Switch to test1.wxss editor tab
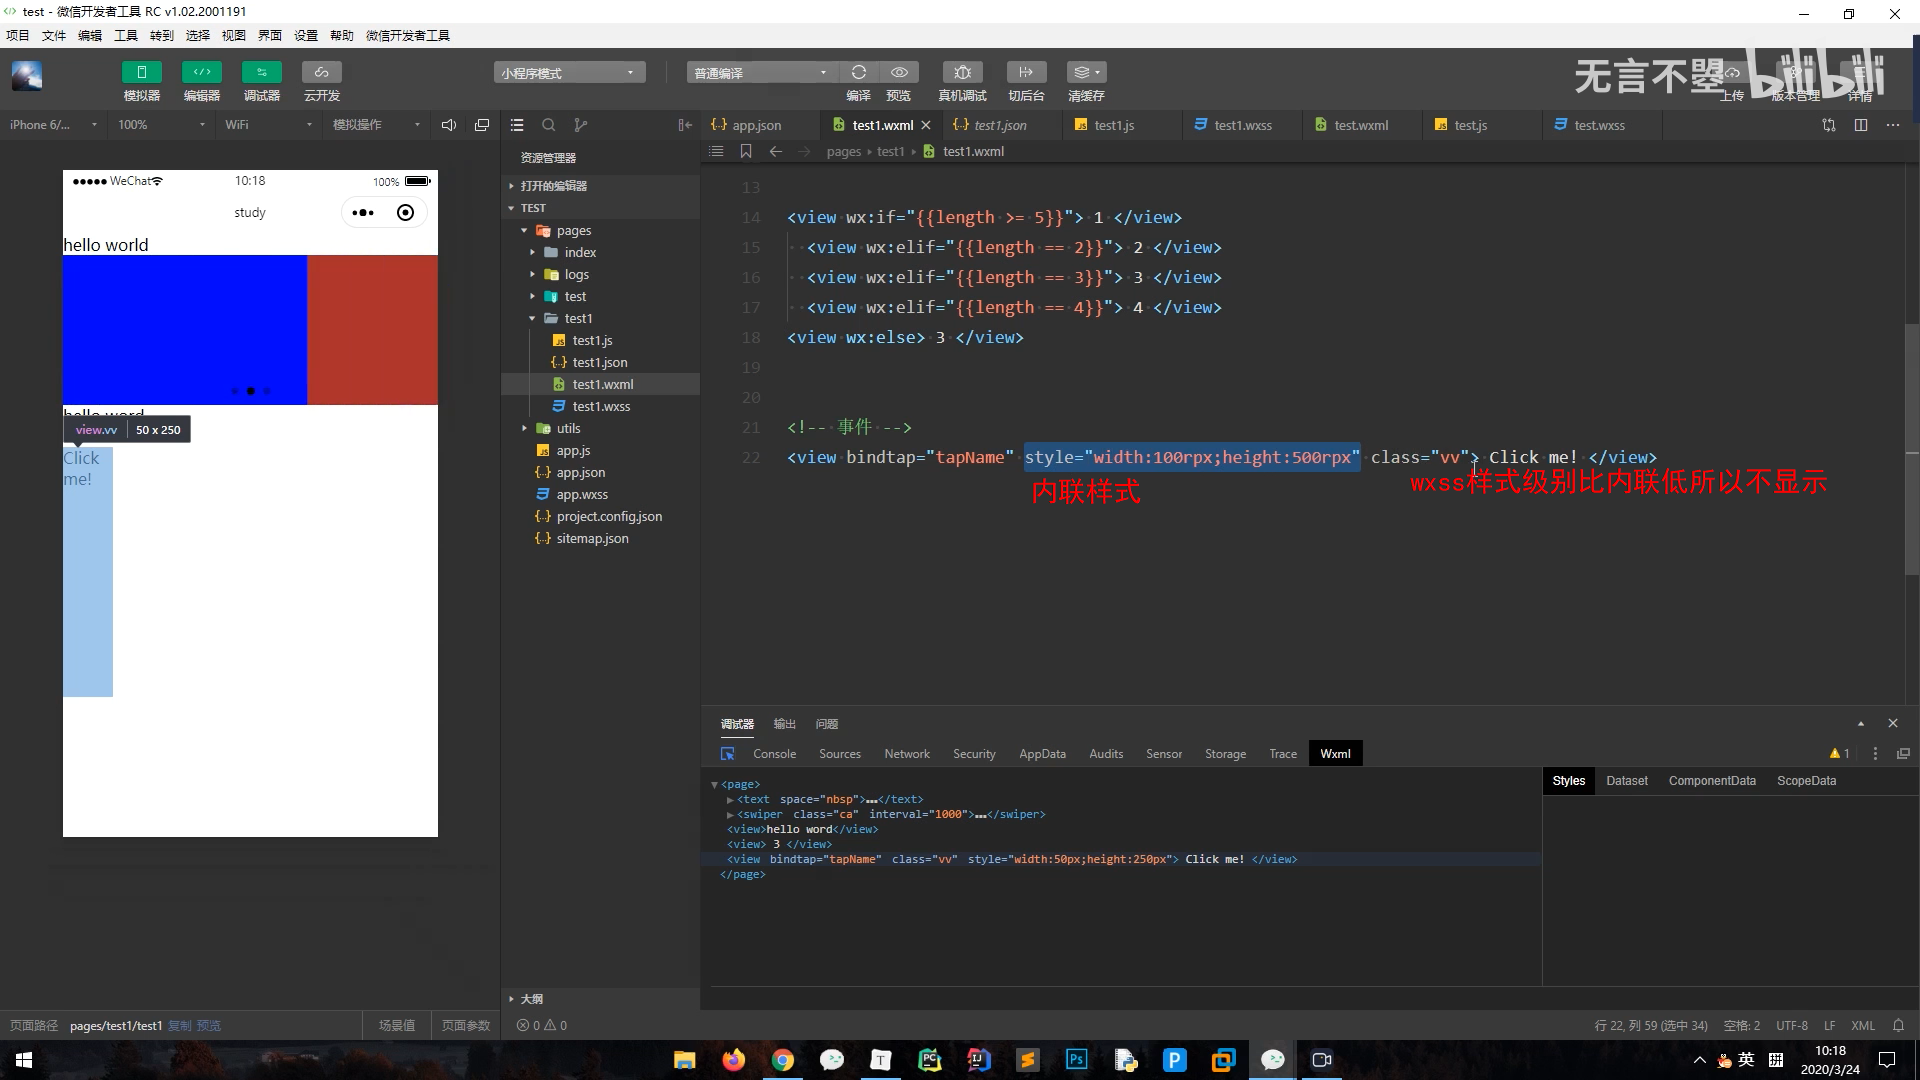The height and width of the screenshot is (1080, 1920). 1242,125
